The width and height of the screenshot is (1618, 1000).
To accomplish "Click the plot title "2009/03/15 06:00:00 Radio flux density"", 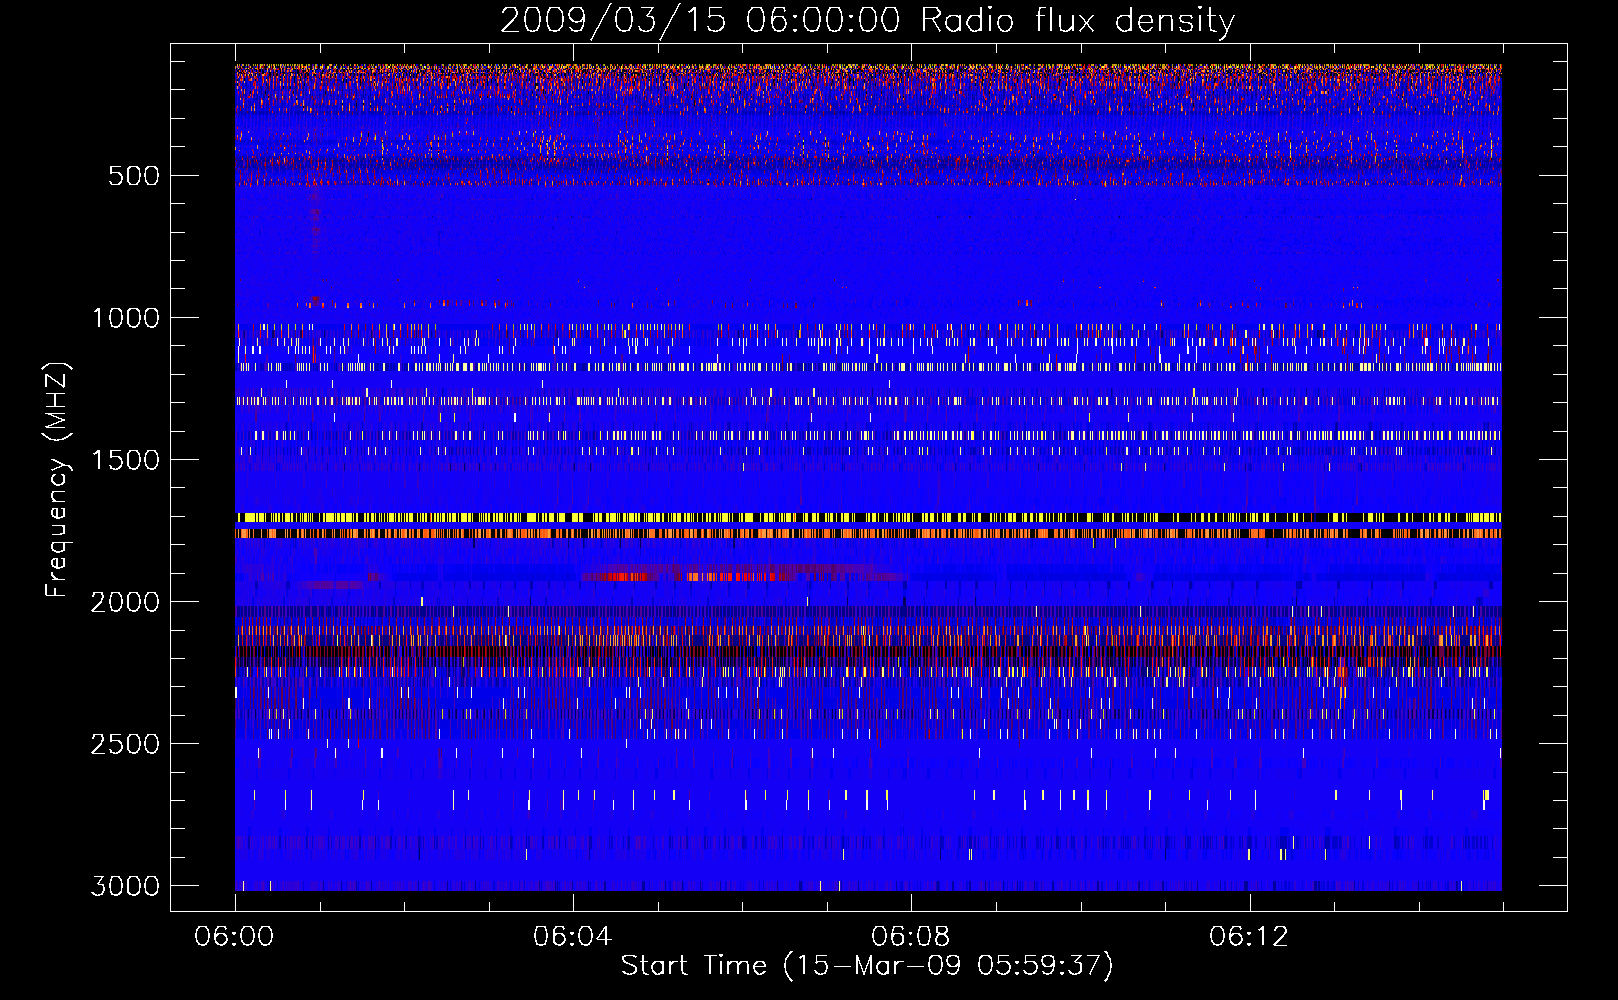I will click(x=867, y=20).
